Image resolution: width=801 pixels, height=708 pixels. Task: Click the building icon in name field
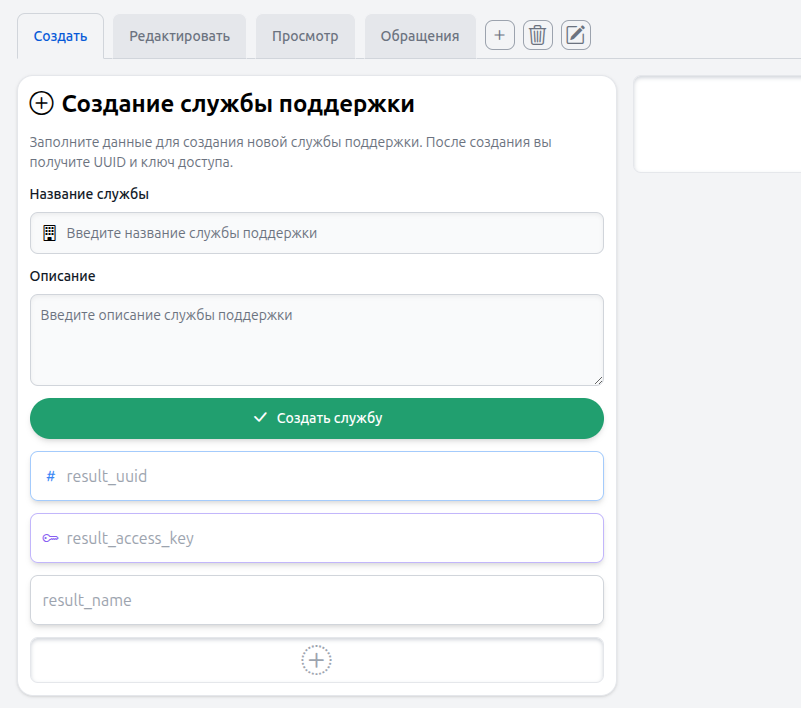50,233
